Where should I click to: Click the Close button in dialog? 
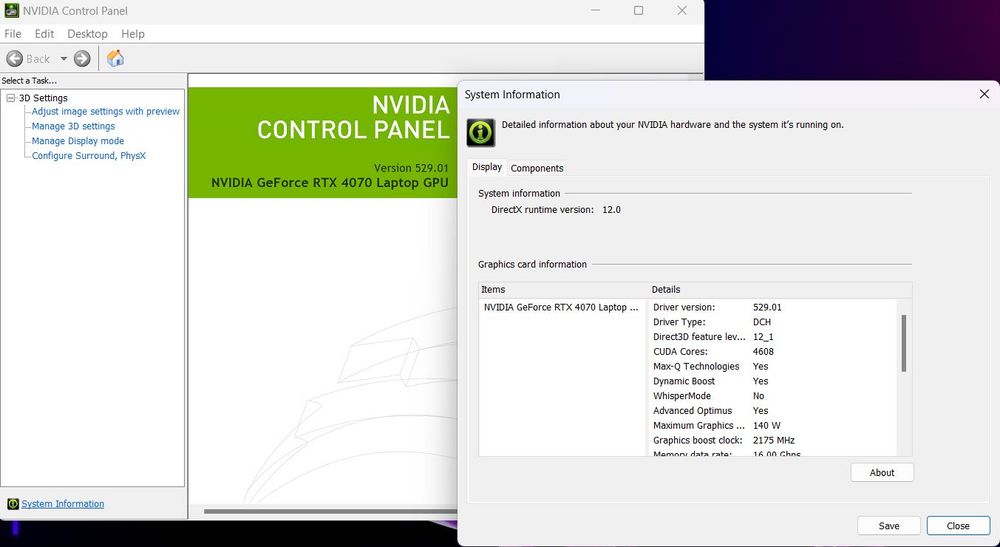[958, 526]
